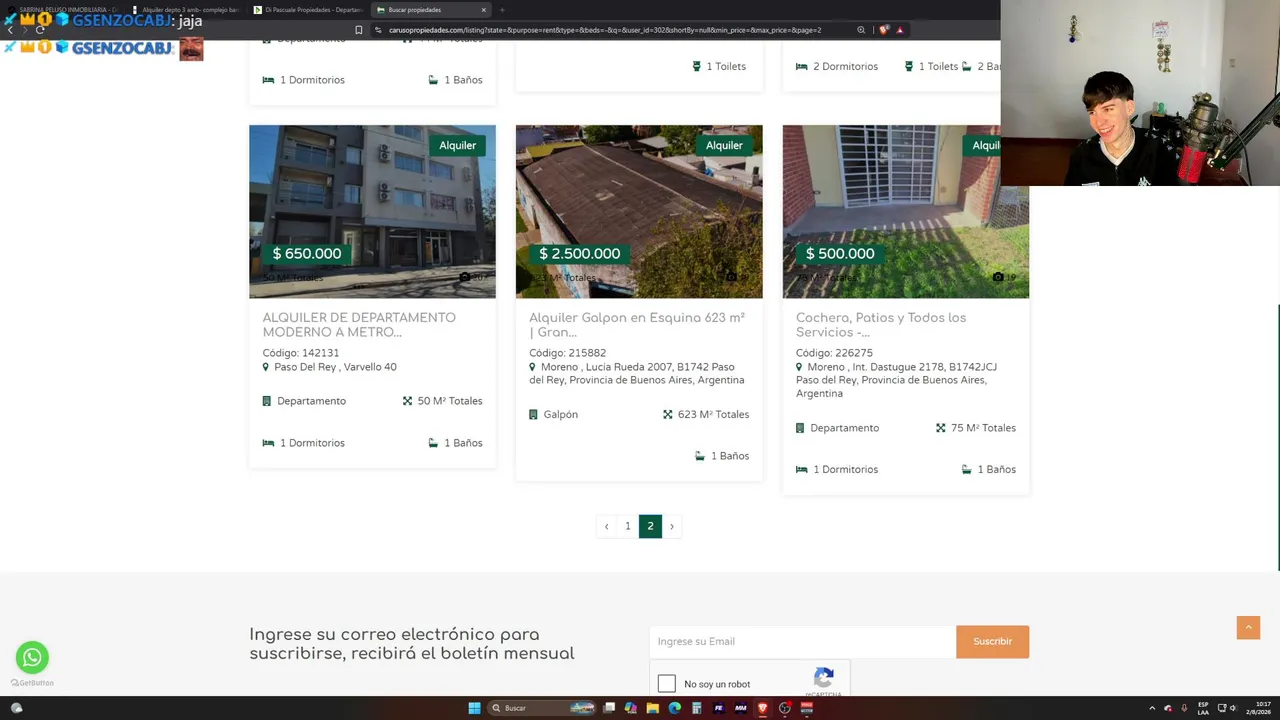Click the Brave Rewards triangle icon
The width and height of the screenshot is (1280, 720).
[x=900, y=30]
